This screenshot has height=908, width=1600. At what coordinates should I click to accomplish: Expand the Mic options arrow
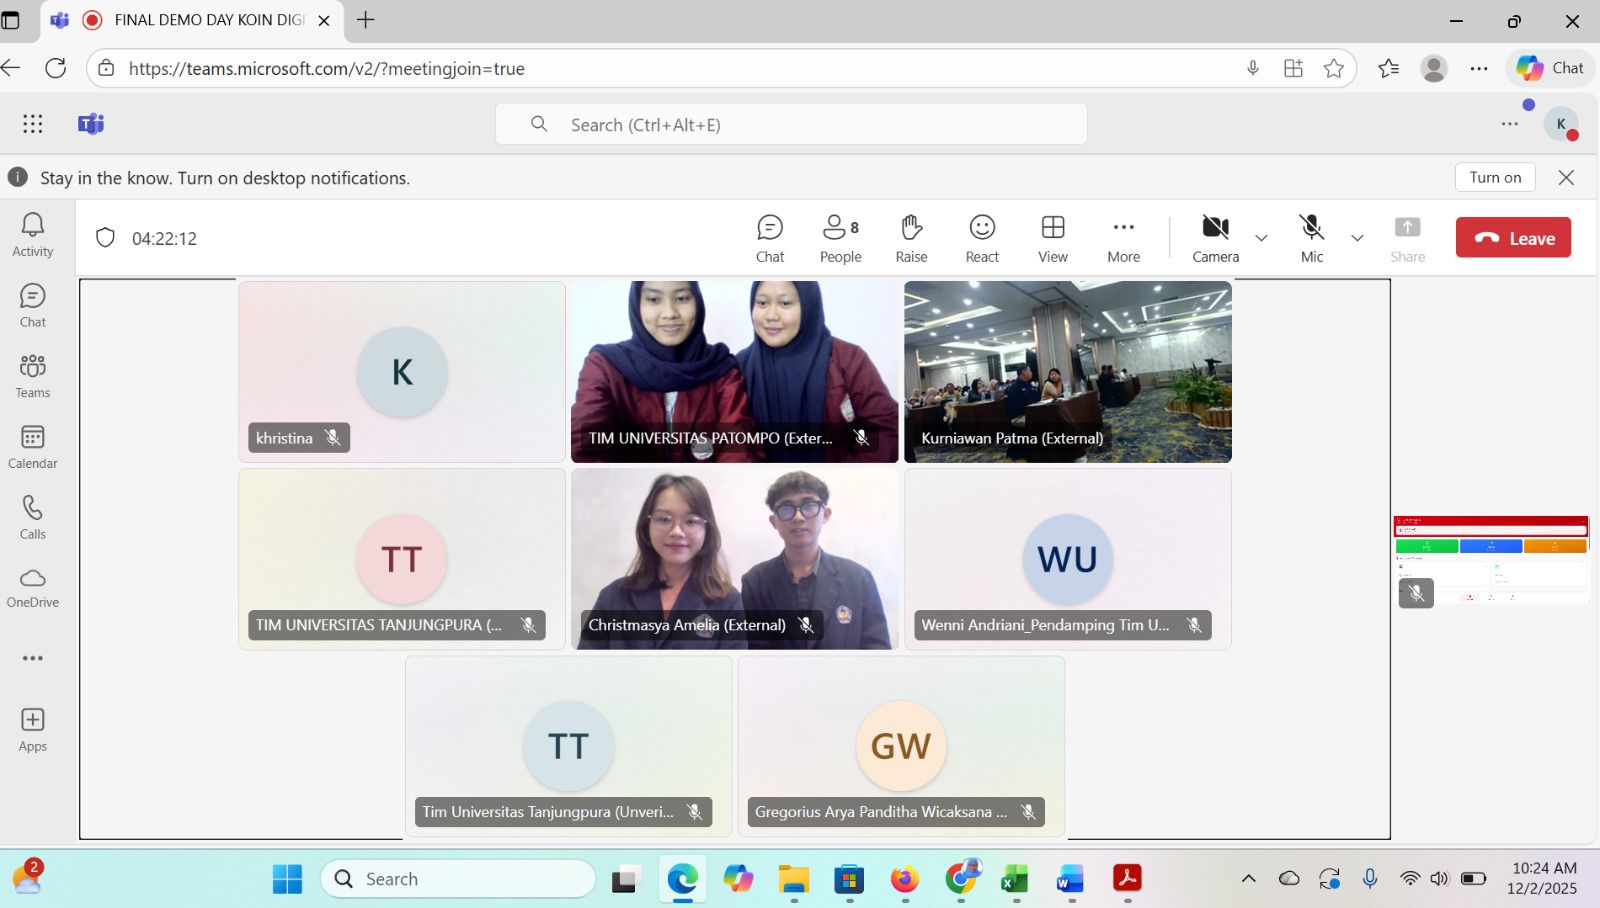(1357, 238)
